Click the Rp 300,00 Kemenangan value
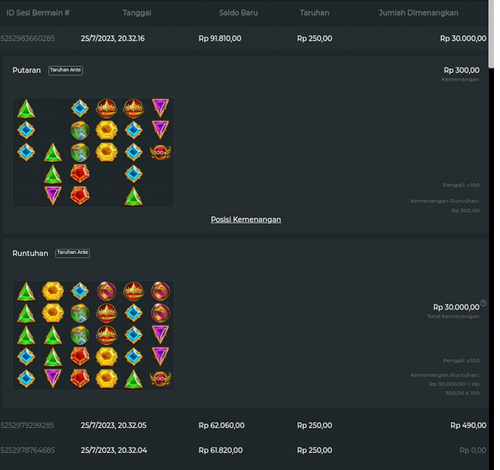Screen dimensions: 500x470 461,70
